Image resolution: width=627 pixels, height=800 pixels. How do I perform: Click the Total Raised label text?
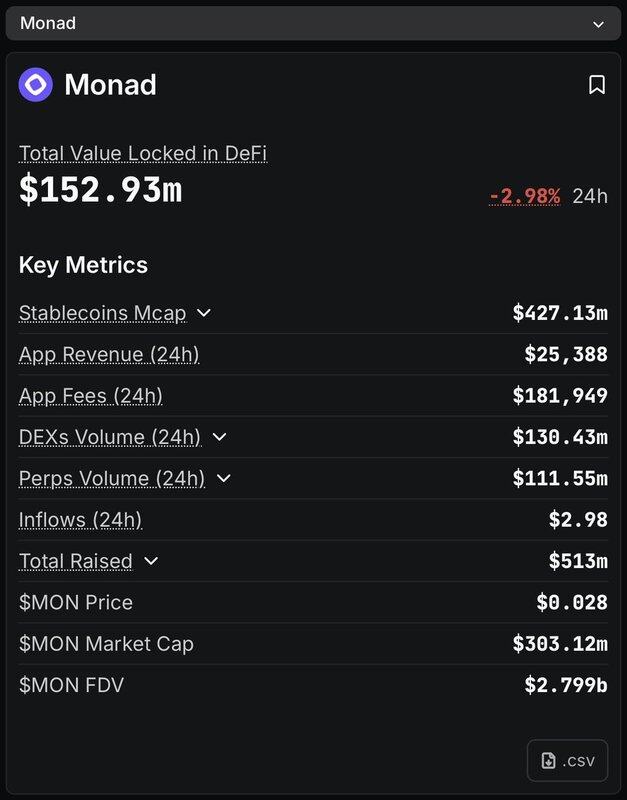click(x=75, y=561)
